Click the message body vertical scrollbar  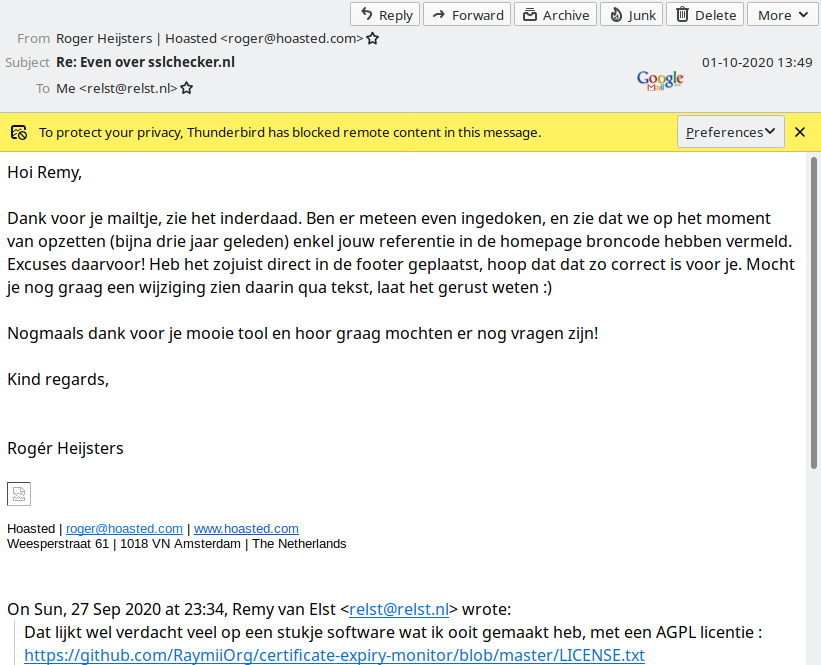[814, 400]
